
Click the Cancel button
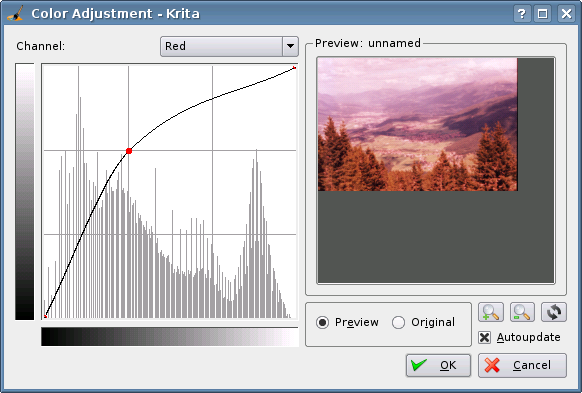(522, 365)
